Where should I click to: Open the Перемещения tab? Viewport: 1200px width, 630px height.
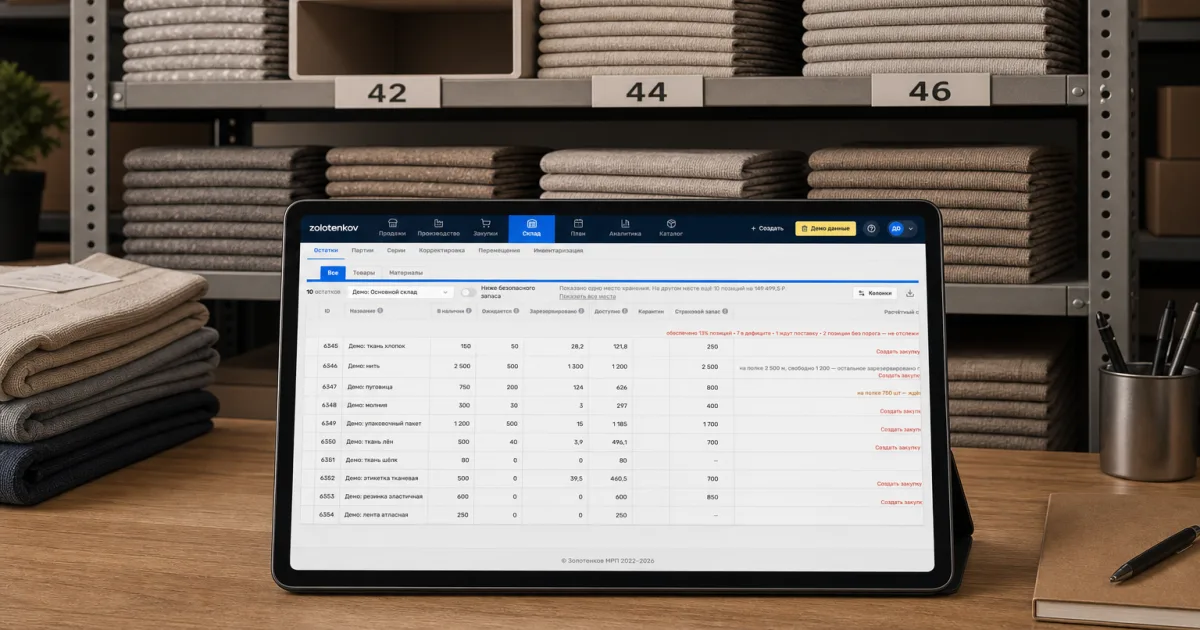coord(499,250)
